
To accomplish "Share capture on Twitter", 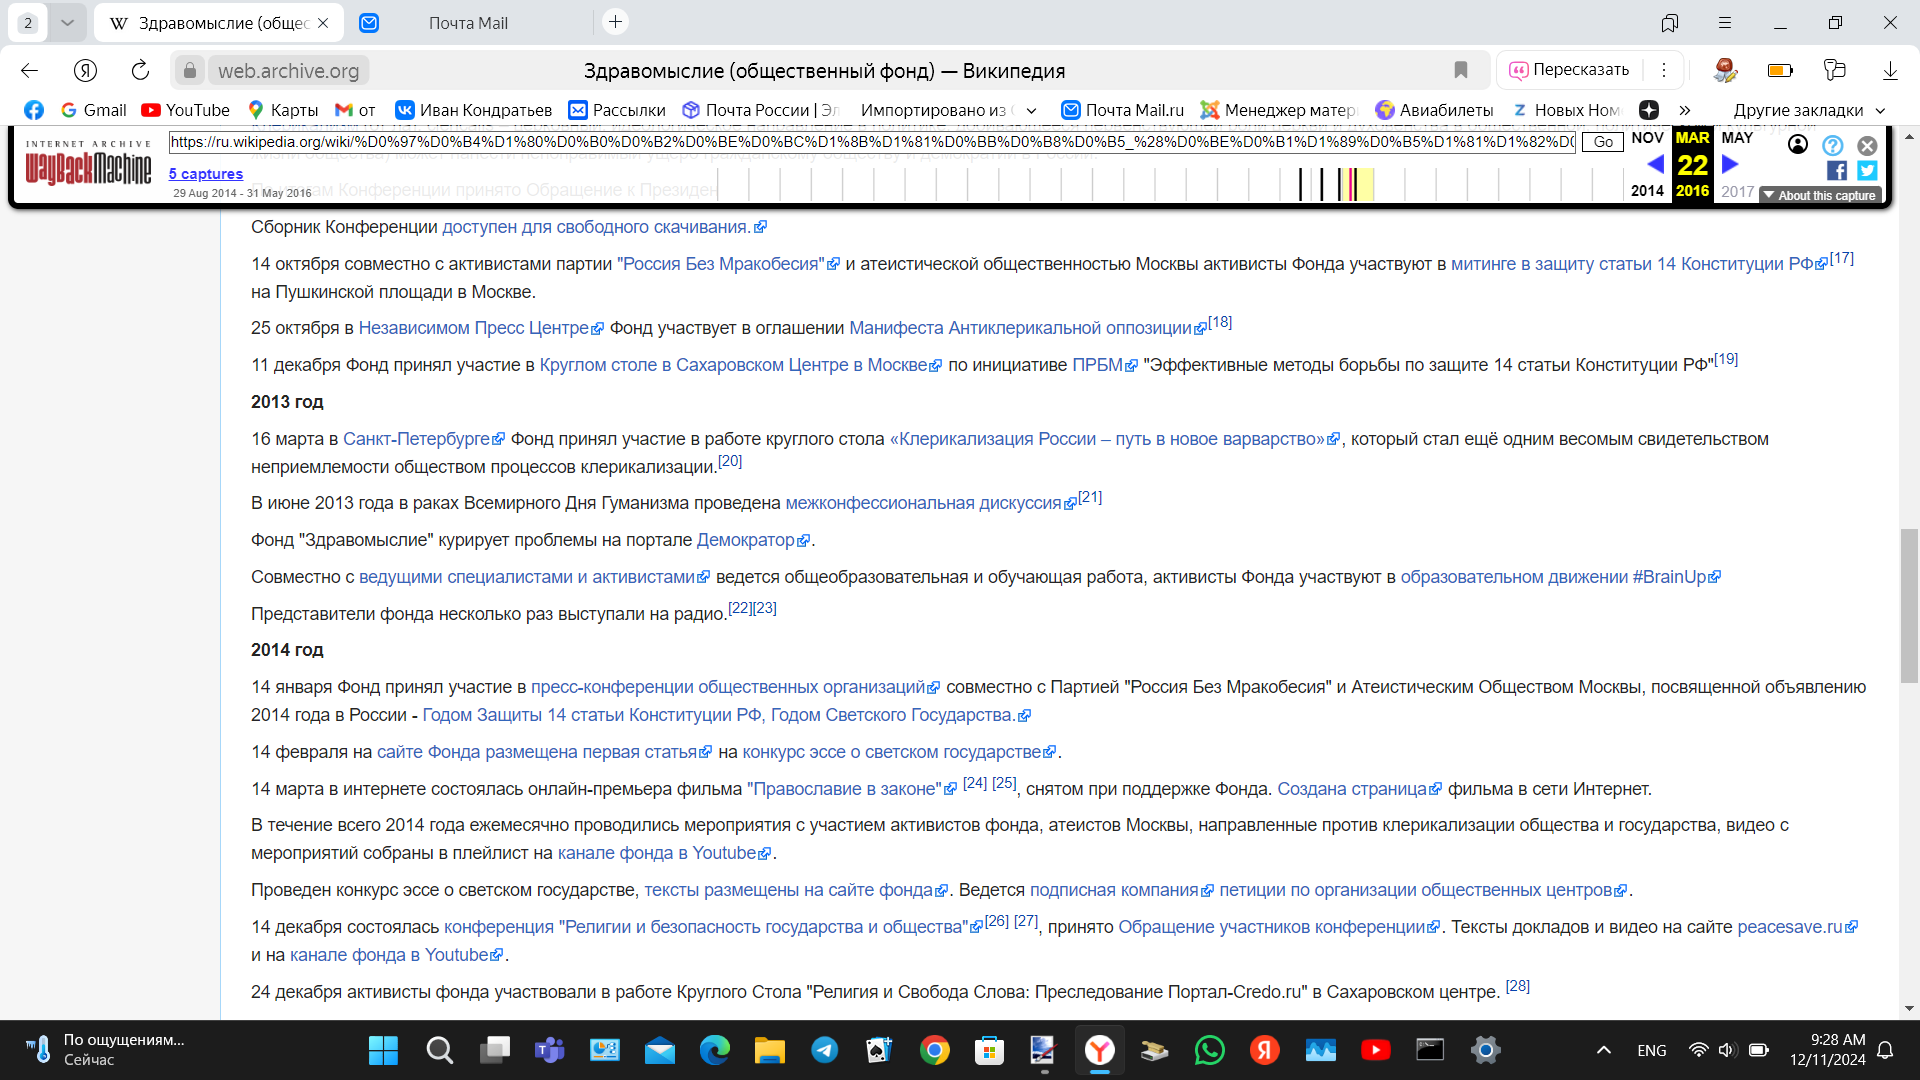I will (x=1867, y=170).
